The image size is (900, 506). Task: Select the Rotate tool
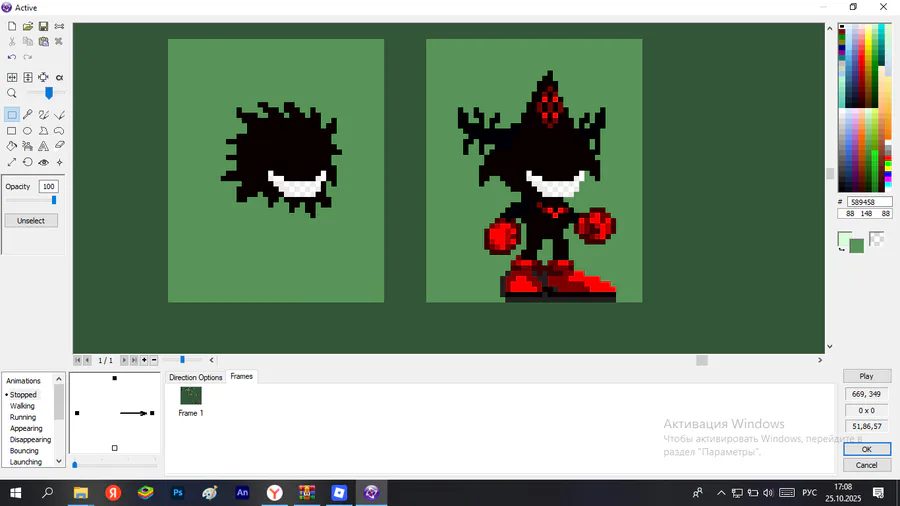28,162
